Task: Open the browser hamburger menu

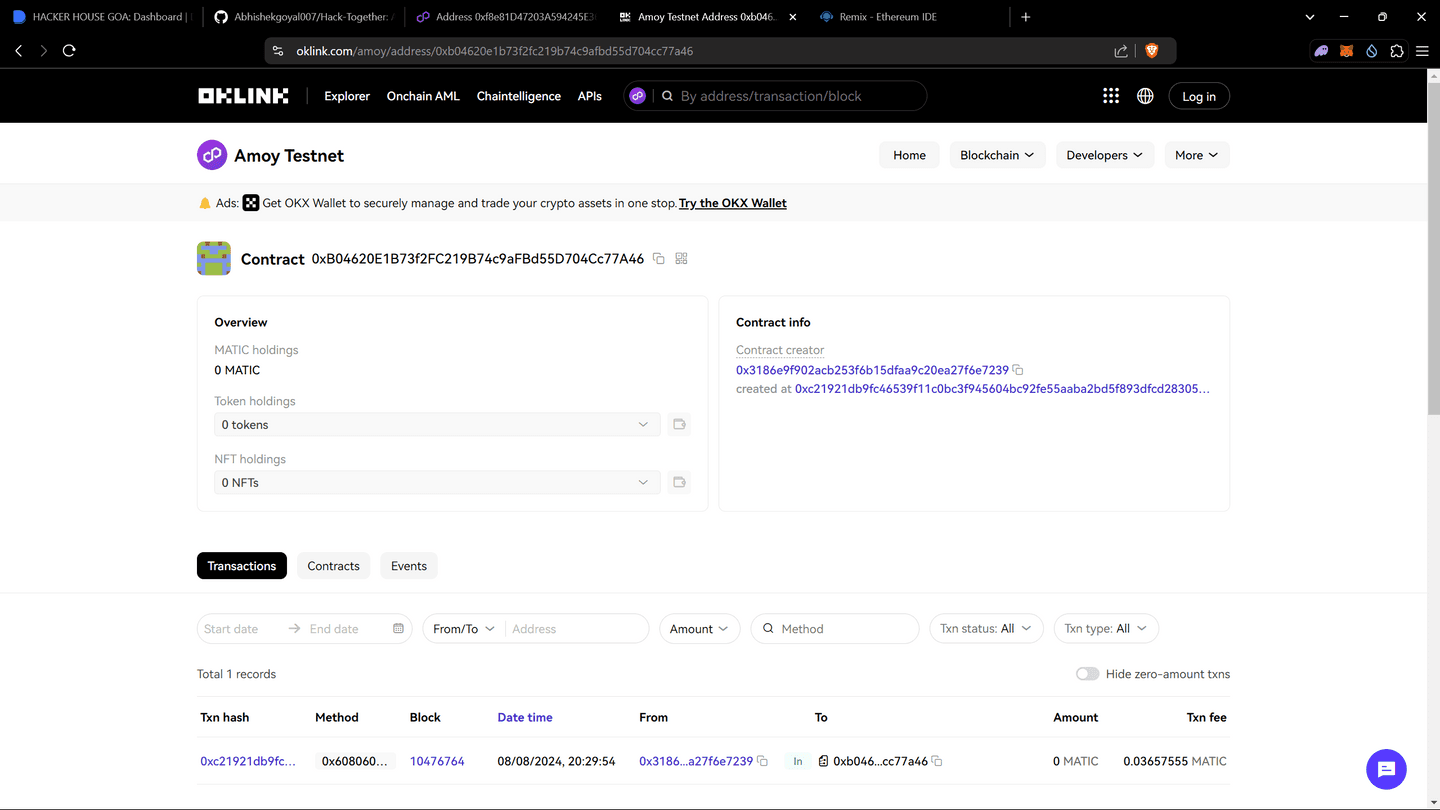Action: pos(1422,50)
